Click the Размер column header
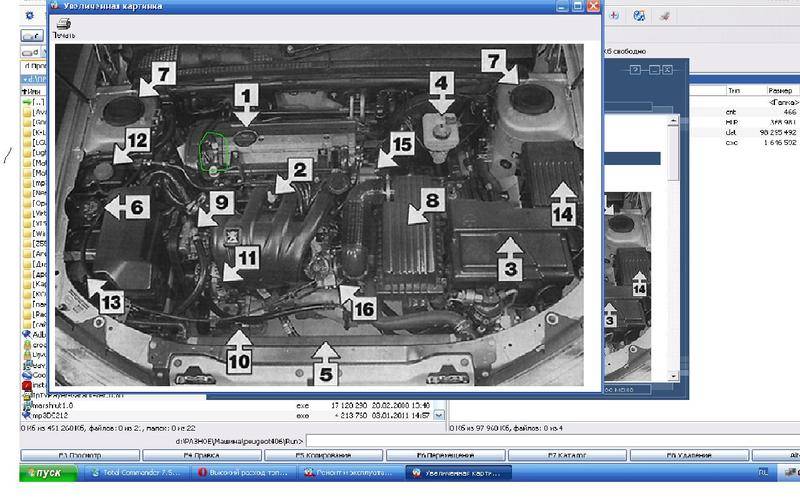This screenshot has height=500, width=800. 781,89
